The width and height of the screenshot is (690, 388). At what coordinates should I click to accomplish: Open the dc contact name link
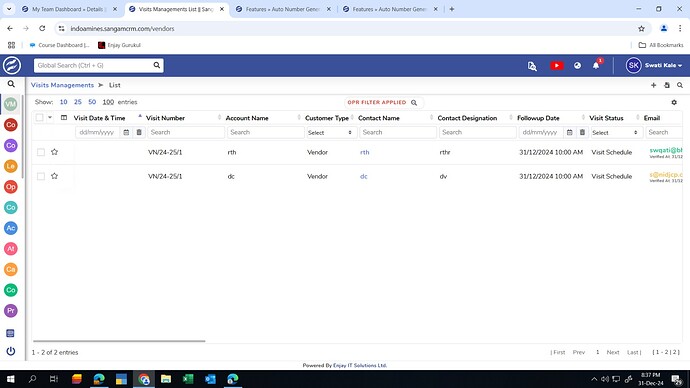363,176
